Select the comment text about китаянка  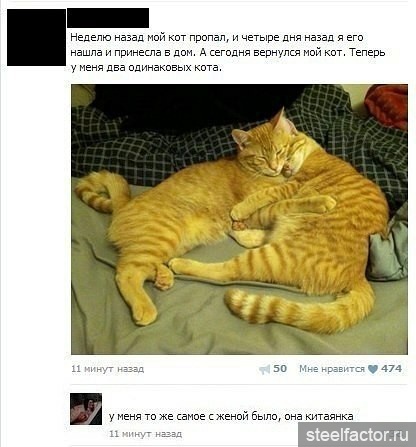(x=231, y=416)
